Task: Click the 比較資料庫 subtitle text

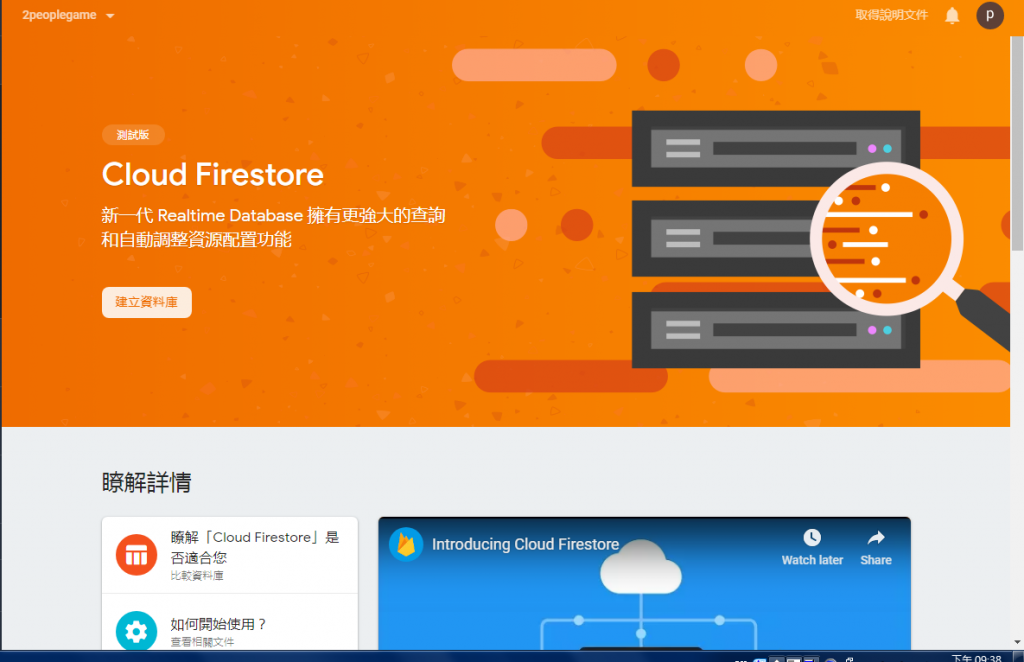Action: (197, 576)
